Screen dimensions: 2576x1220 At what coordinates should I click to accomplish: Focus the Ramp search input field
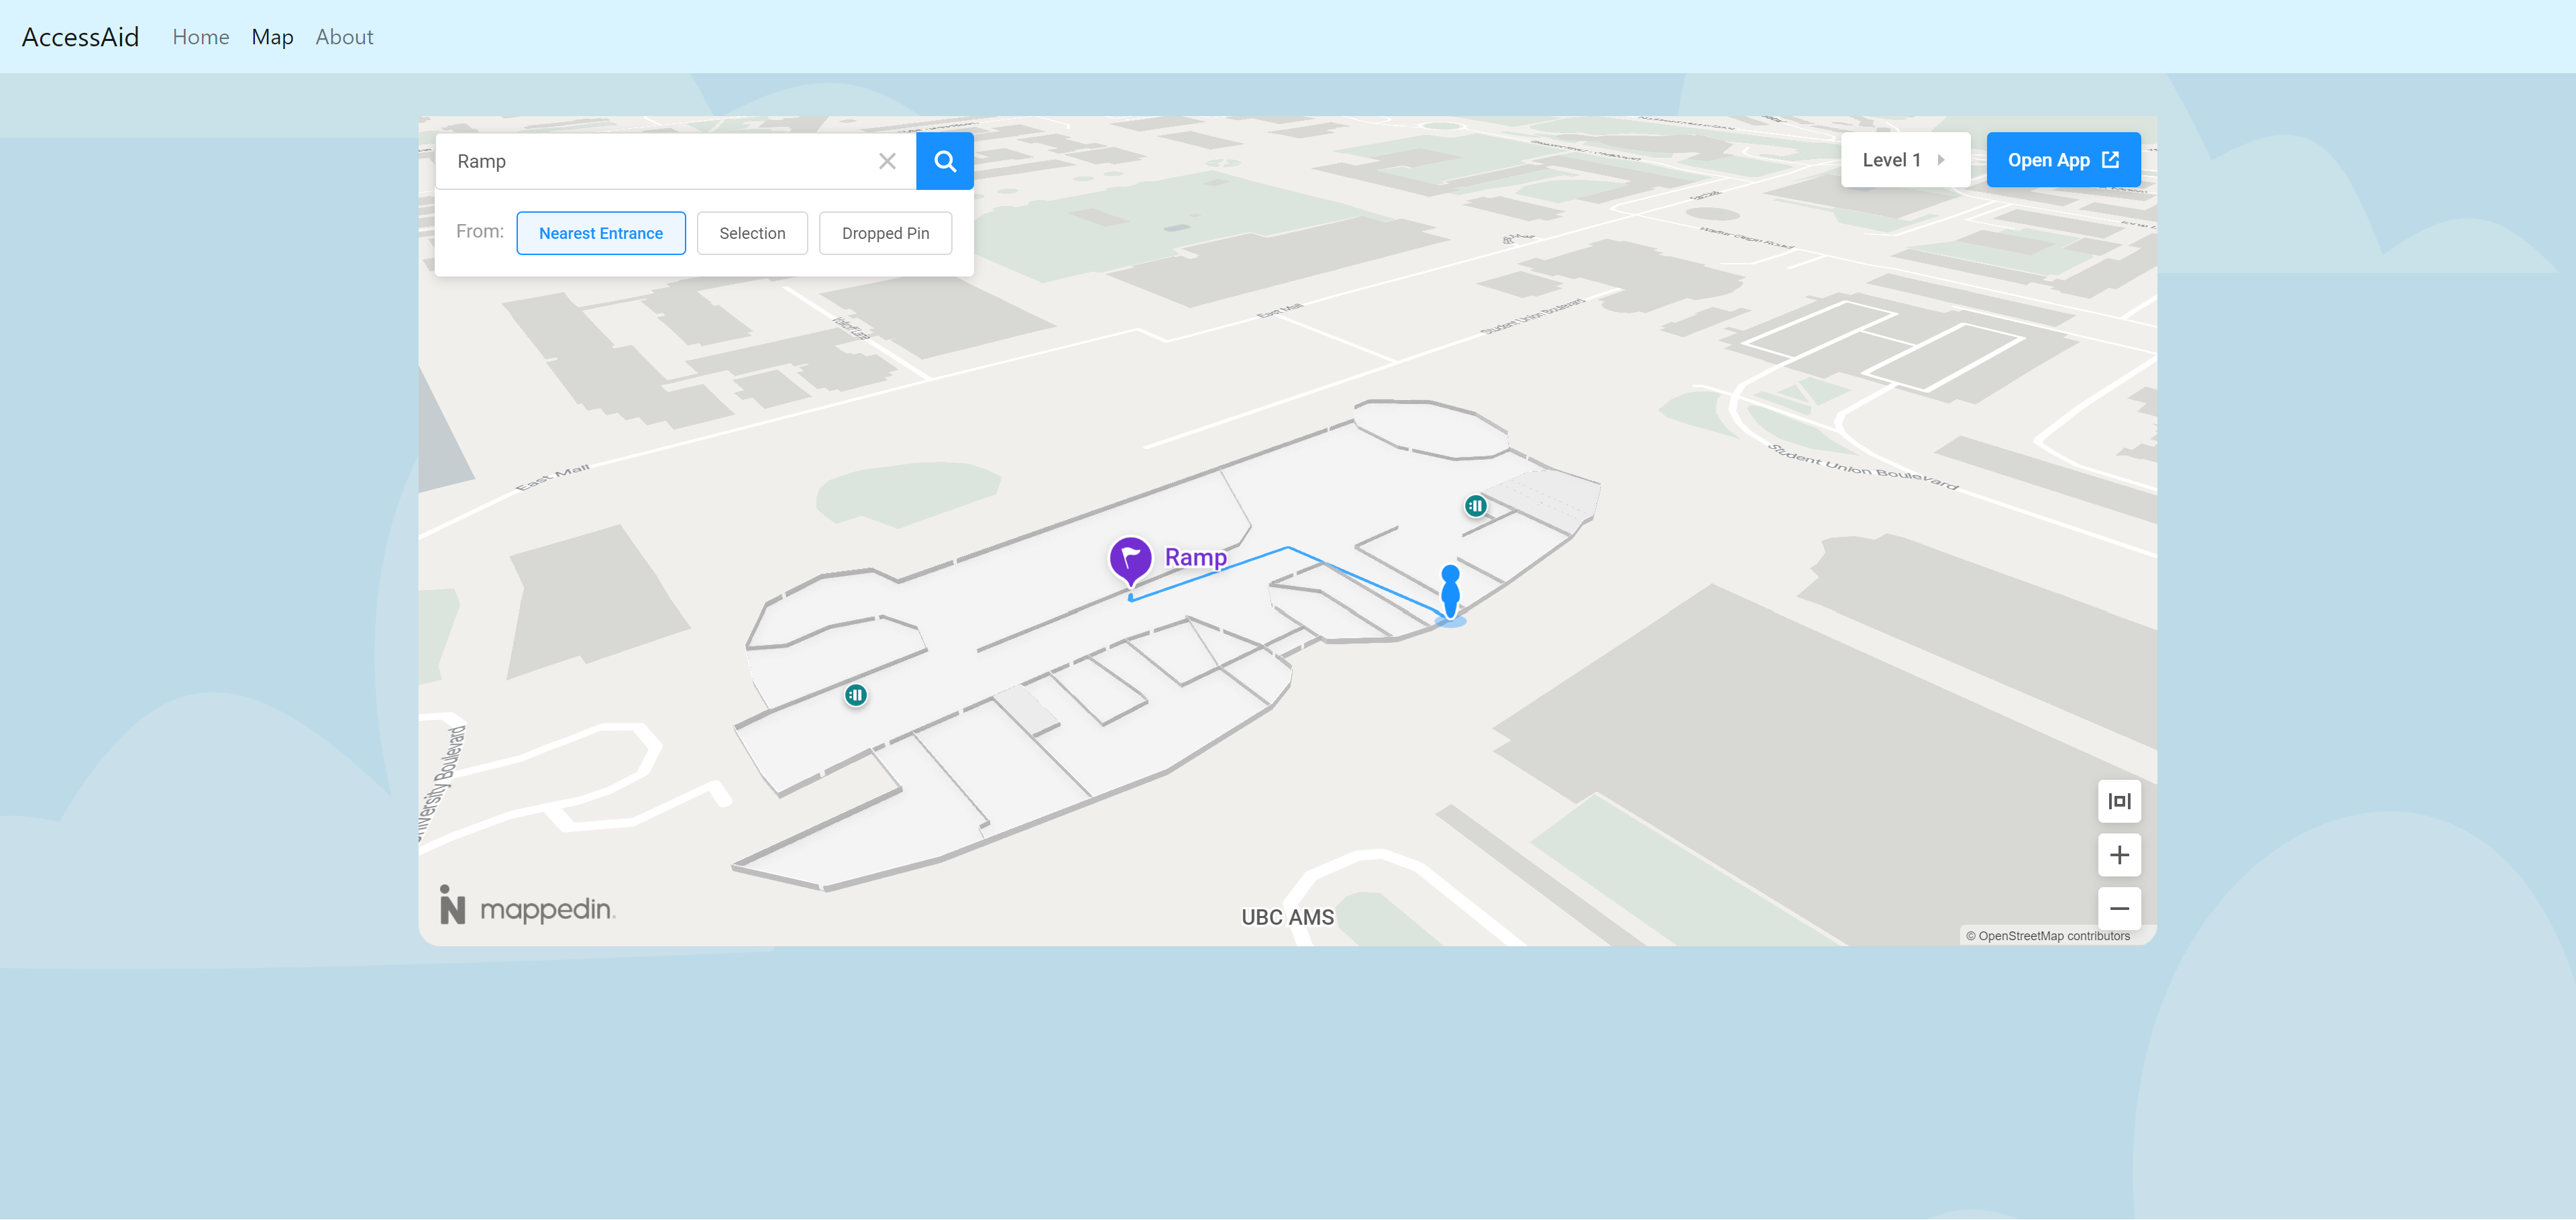coord(660,161)
